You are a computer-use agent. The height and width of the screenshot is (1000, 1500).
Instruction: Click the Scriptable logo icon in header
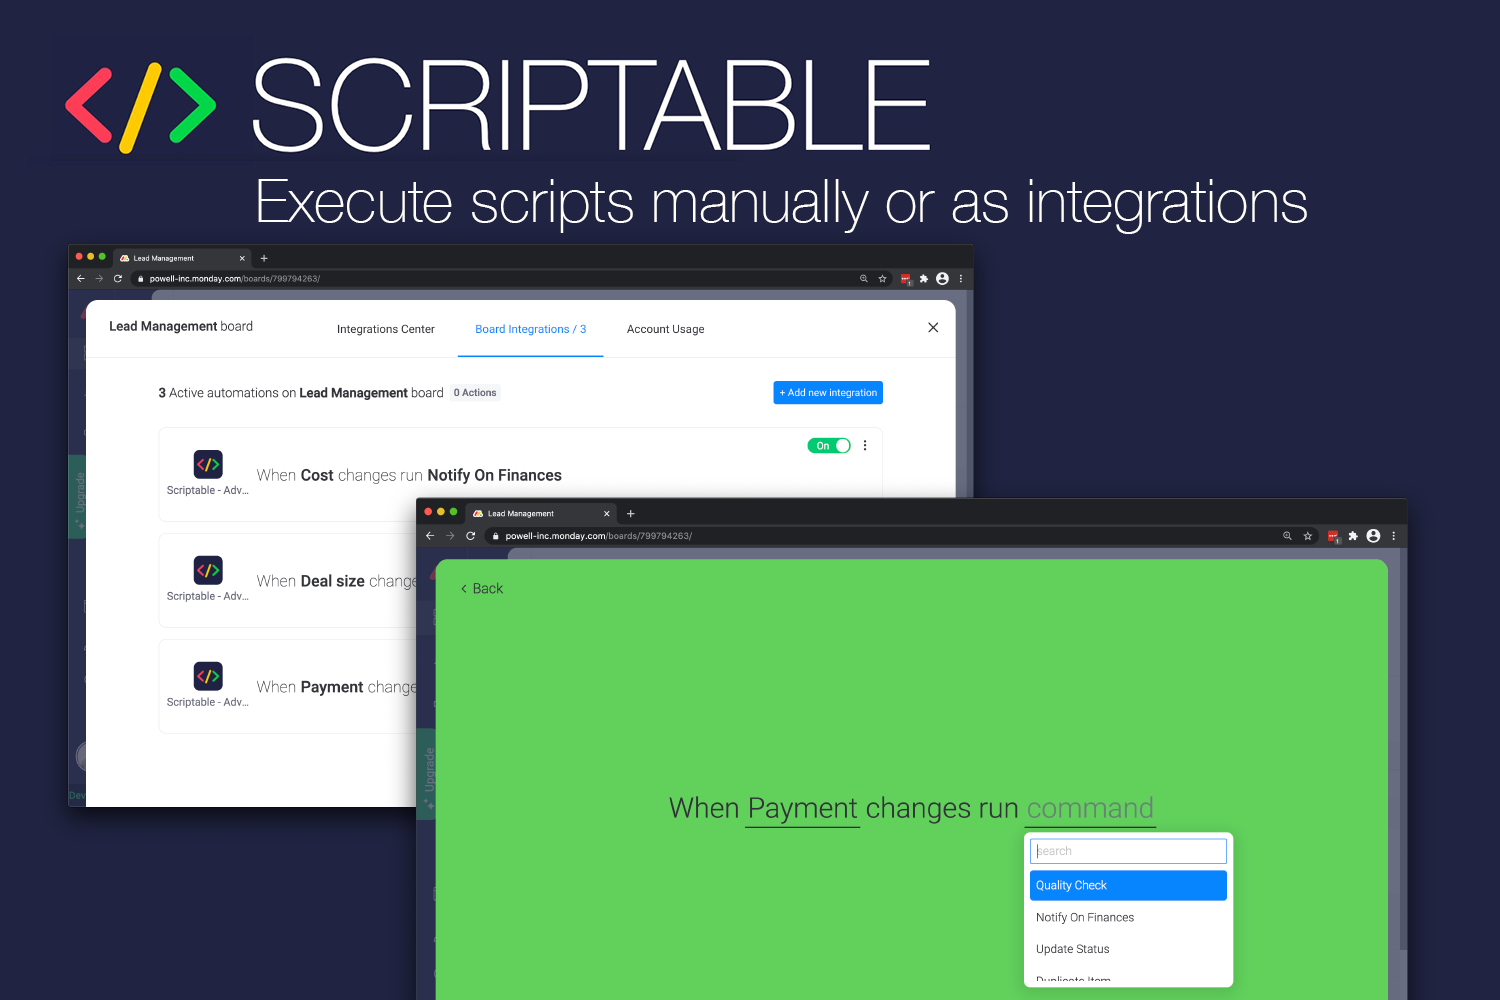click(141, 107)
